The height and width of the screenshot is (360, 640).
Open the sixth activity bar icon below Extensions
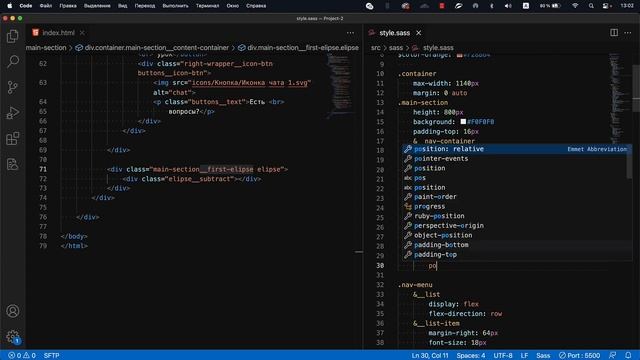point(13,164)
